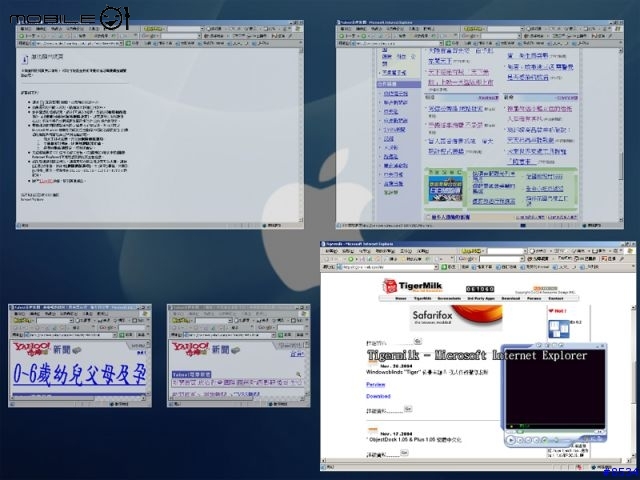Click Yahoo logo in the small window with purple links

pyautogui.click(x=191, y=349)
